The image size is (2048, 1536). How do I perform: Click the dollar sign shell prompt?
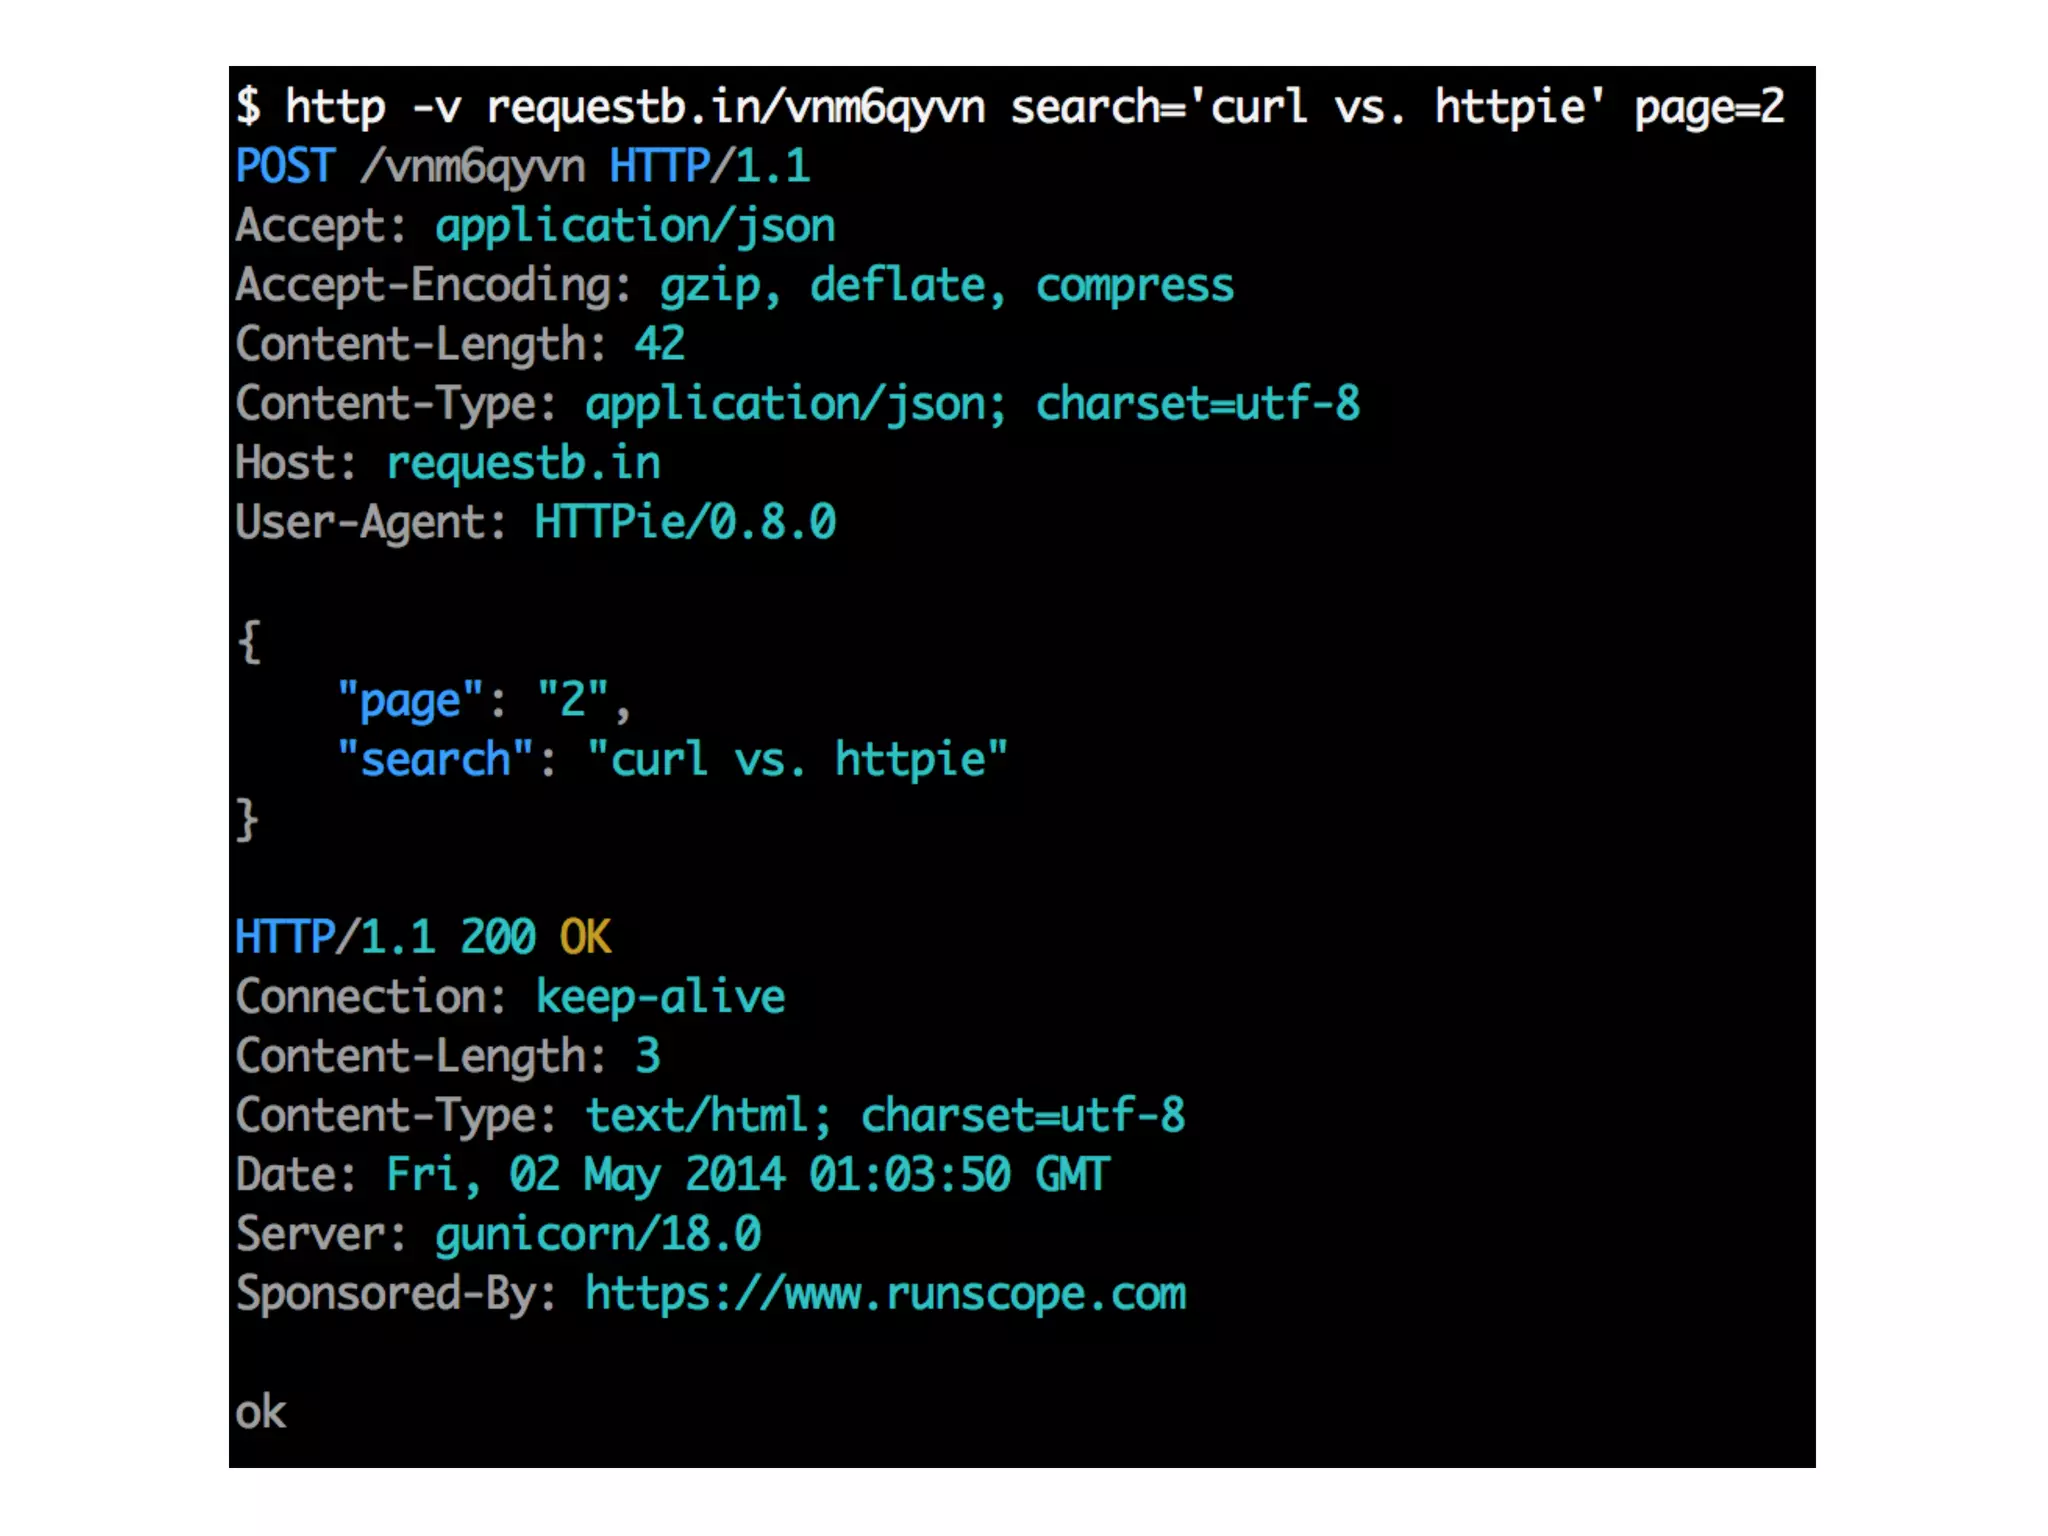pos(249,107)
